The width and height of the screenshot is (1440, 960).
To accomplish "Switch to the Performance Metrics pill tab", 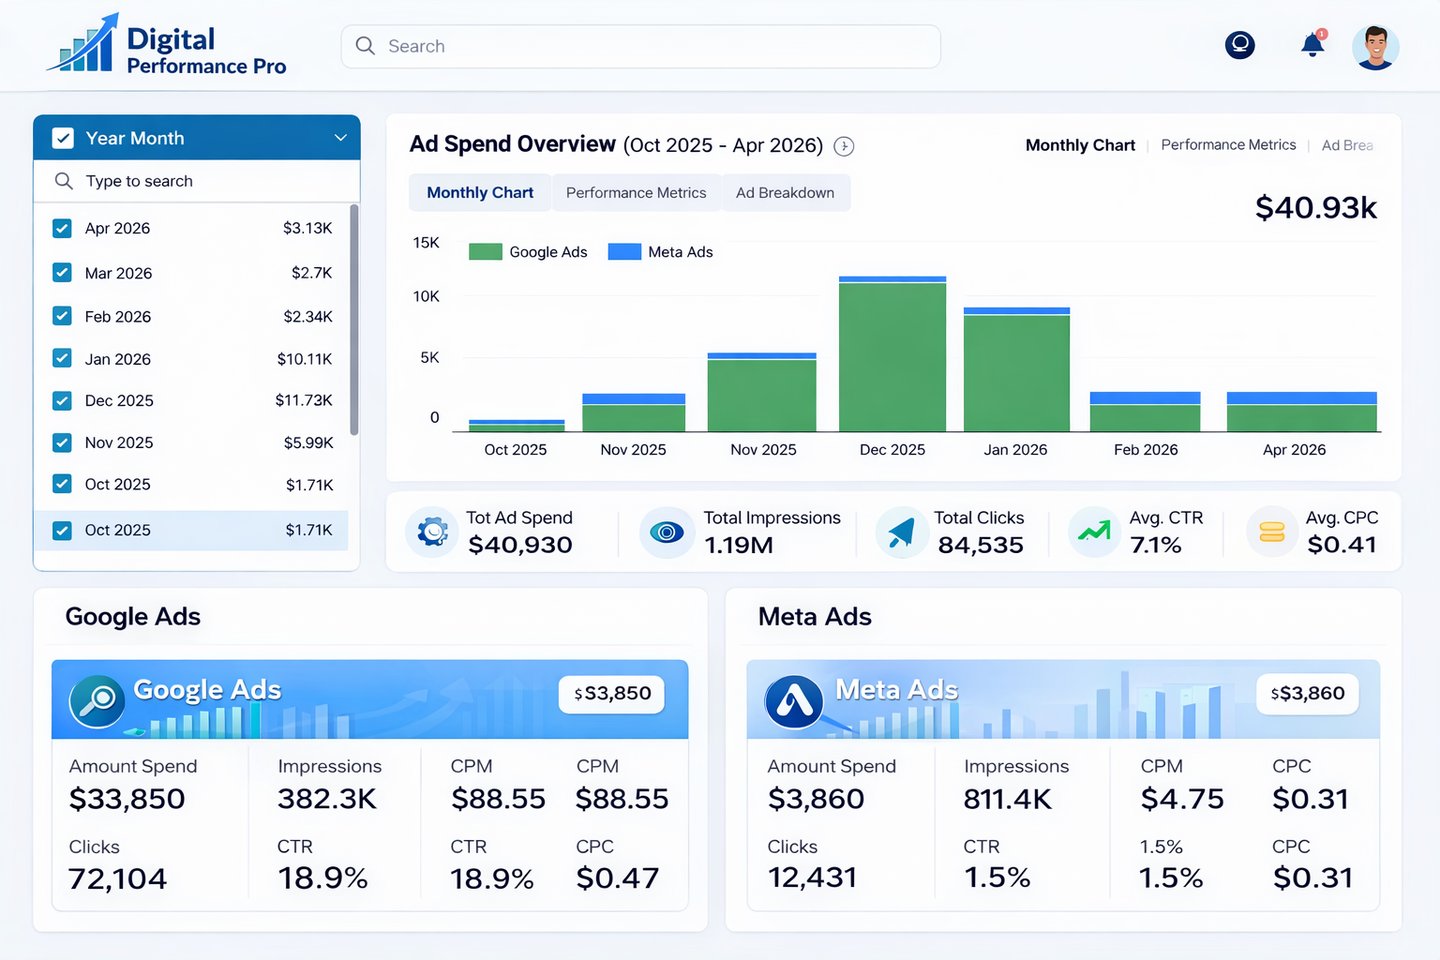I will (636, 193).
